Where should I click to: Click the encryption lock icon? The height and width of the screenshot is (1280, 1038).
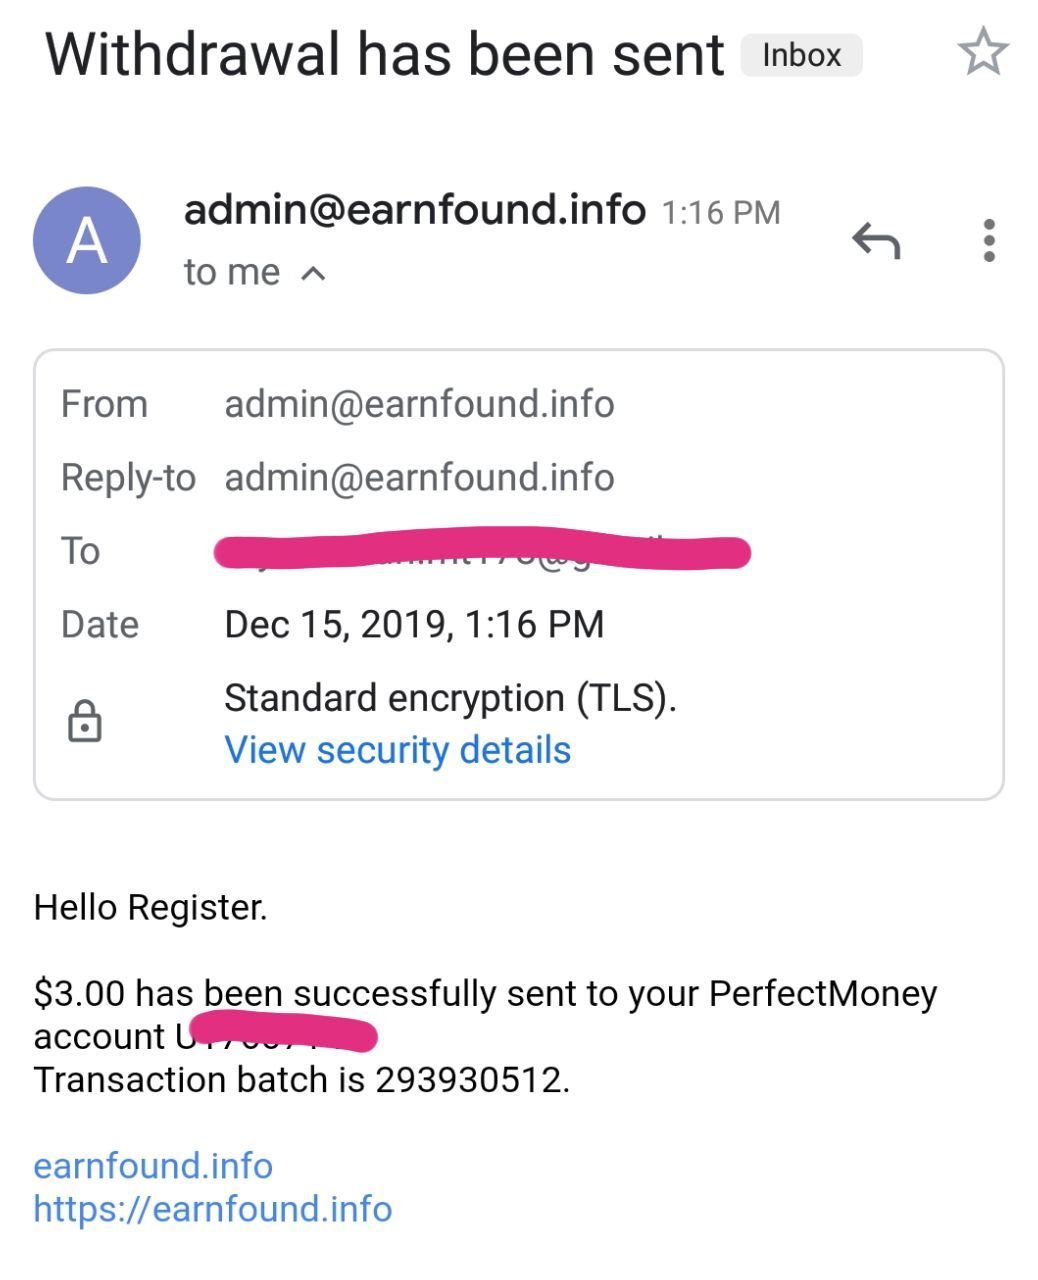pyautogui.click(x=85, y=721)
